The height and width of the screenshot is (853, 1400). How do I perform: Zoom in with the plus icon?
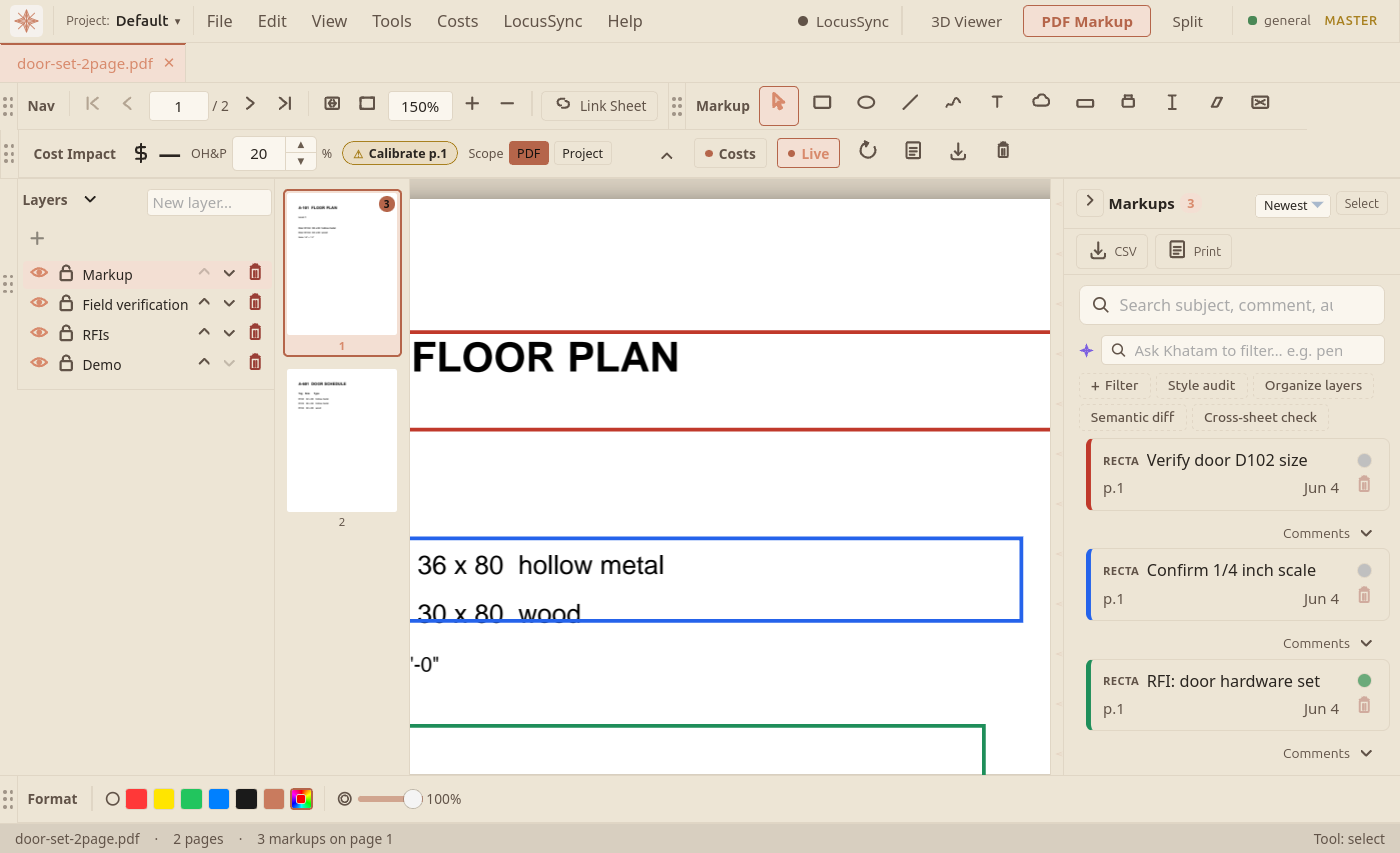pyautogui.click(x=472, y=103)
